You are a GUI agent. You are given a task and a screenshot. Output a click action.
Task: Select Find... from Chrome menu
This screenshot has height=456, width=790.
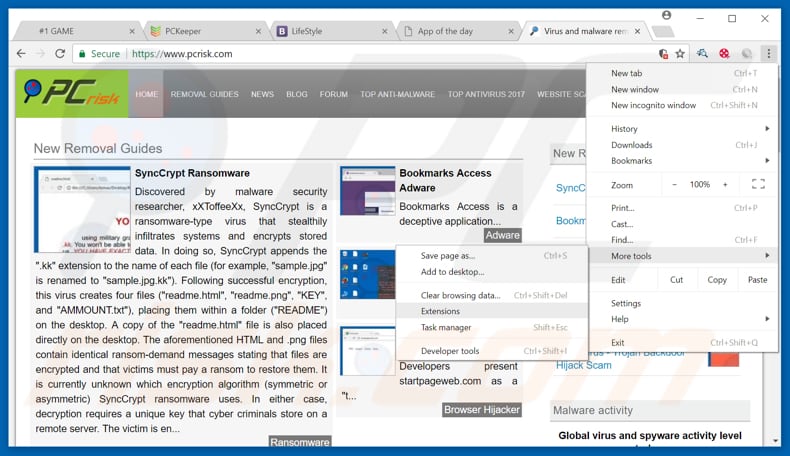(x=682, y=240)
